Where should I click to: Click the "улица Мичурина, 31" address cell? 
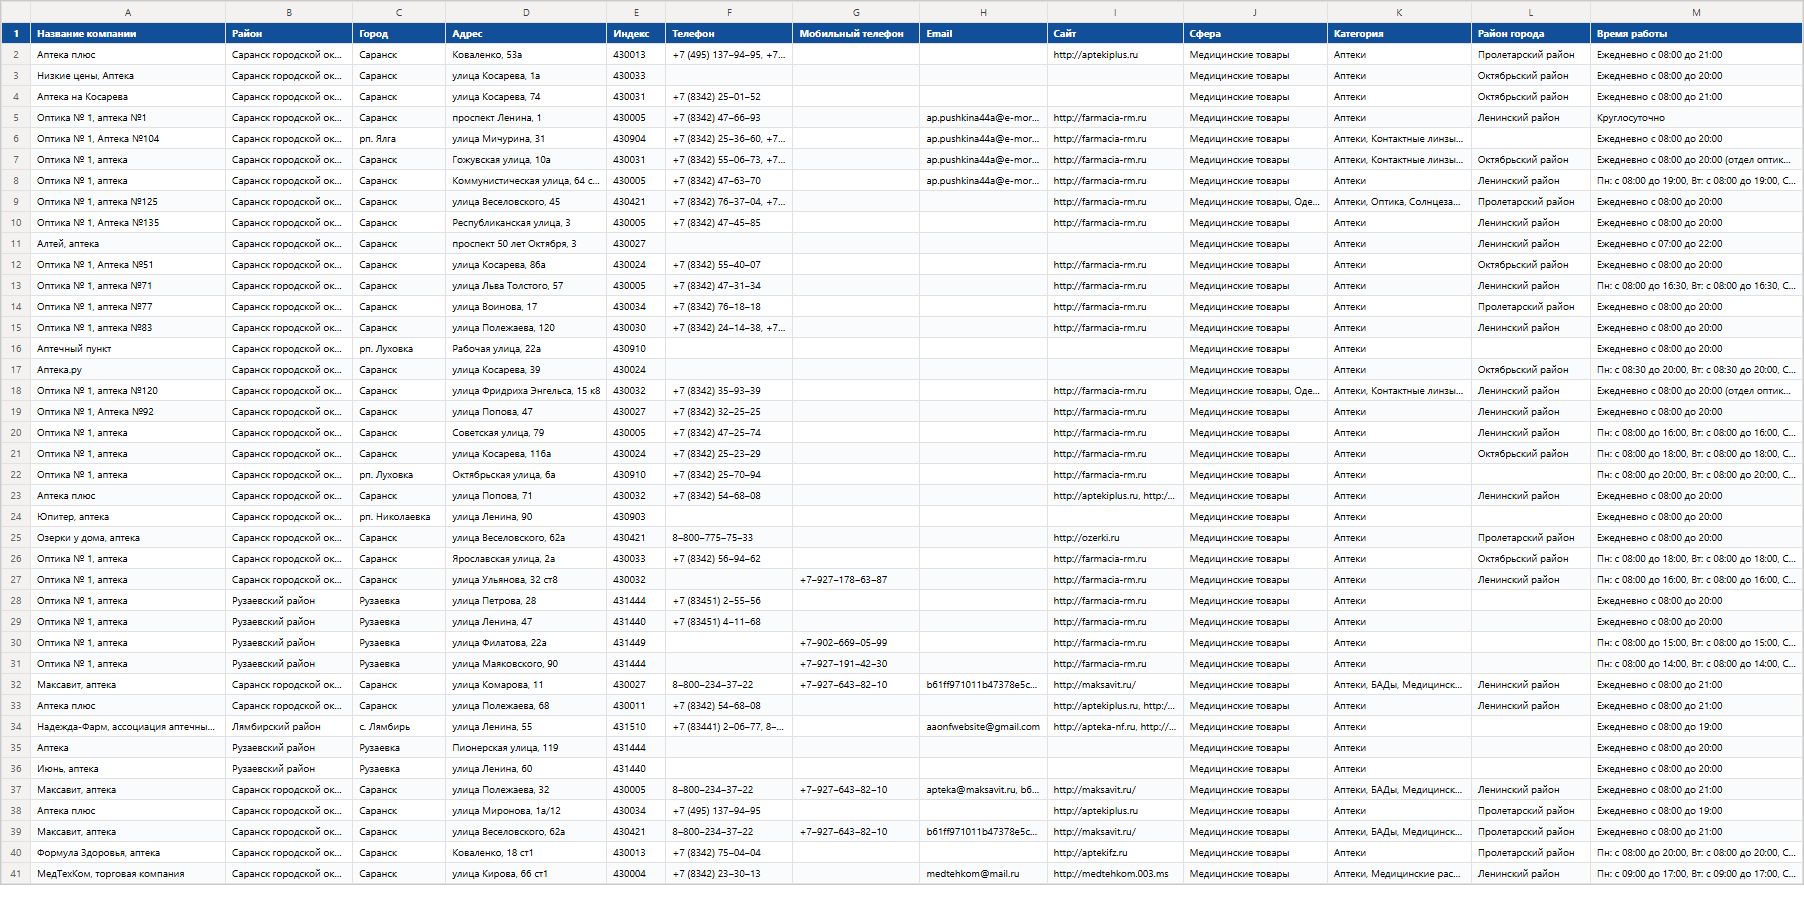click(x=526, y=138)
